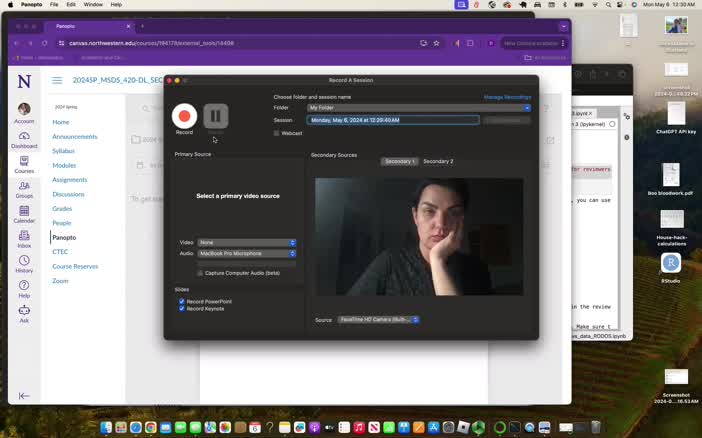Open the Audio MacBook Pro Microphone dropdown
Image resolution: width=702 pixels, height=438 pixels.
(x=247, y=253)
